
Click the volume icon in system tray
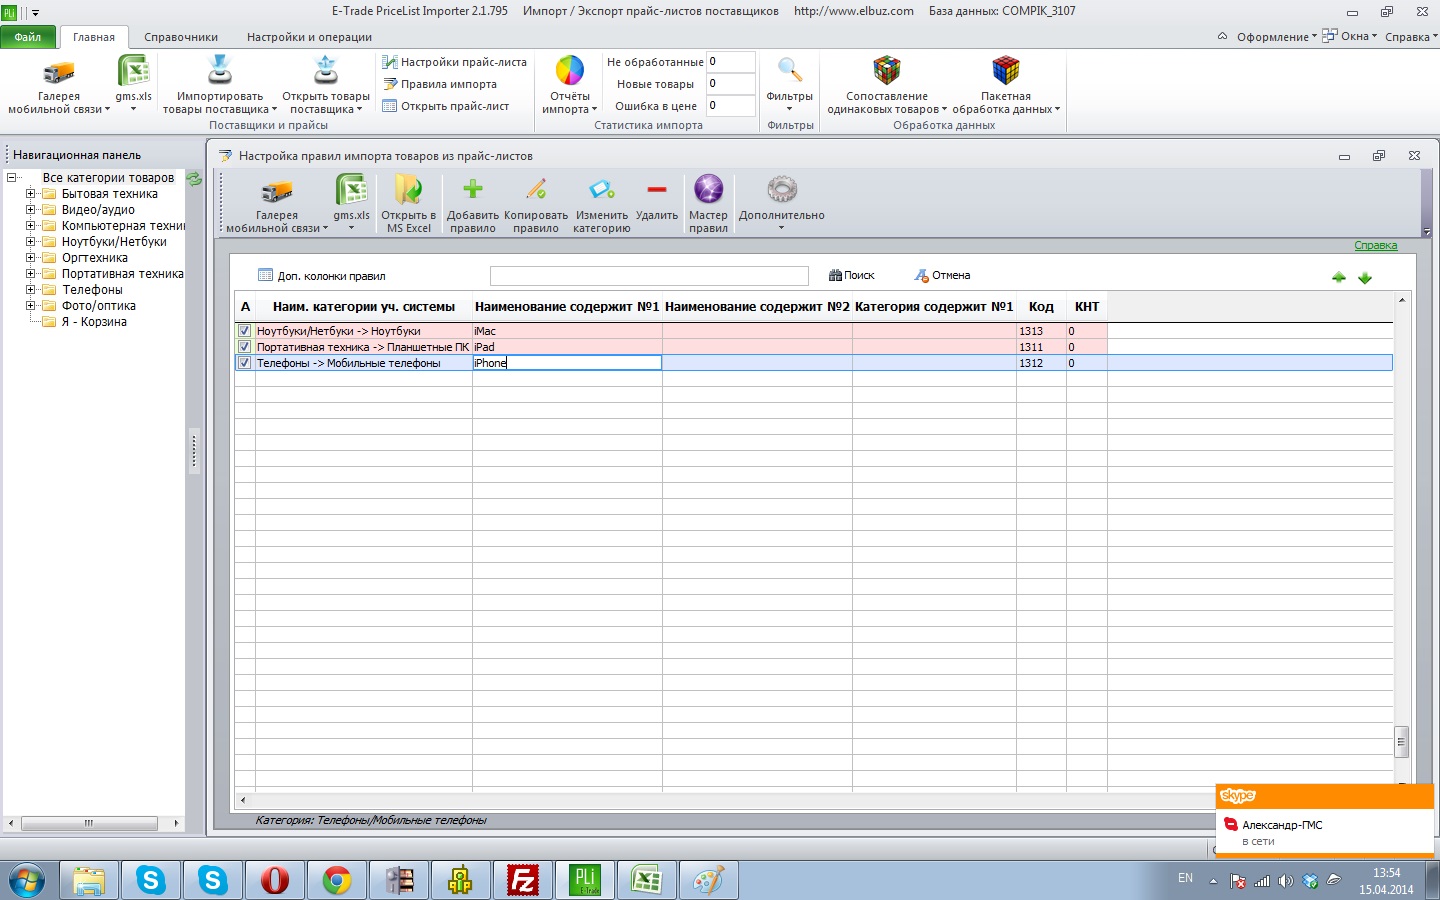(1286, 881)
